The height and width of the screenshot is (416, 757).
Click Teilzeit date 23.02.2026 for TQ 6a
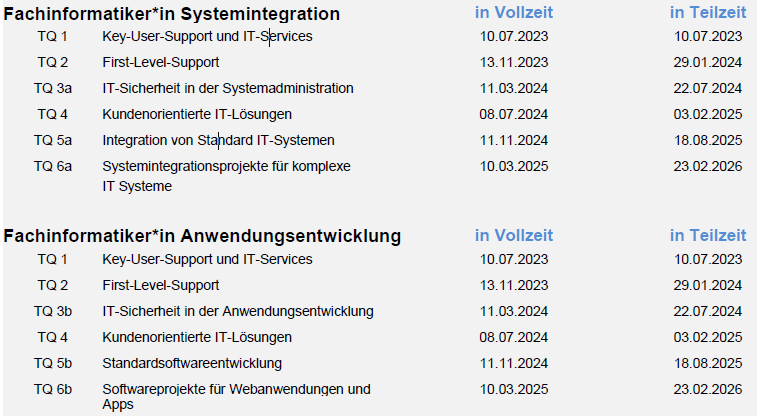coord(708,166)
